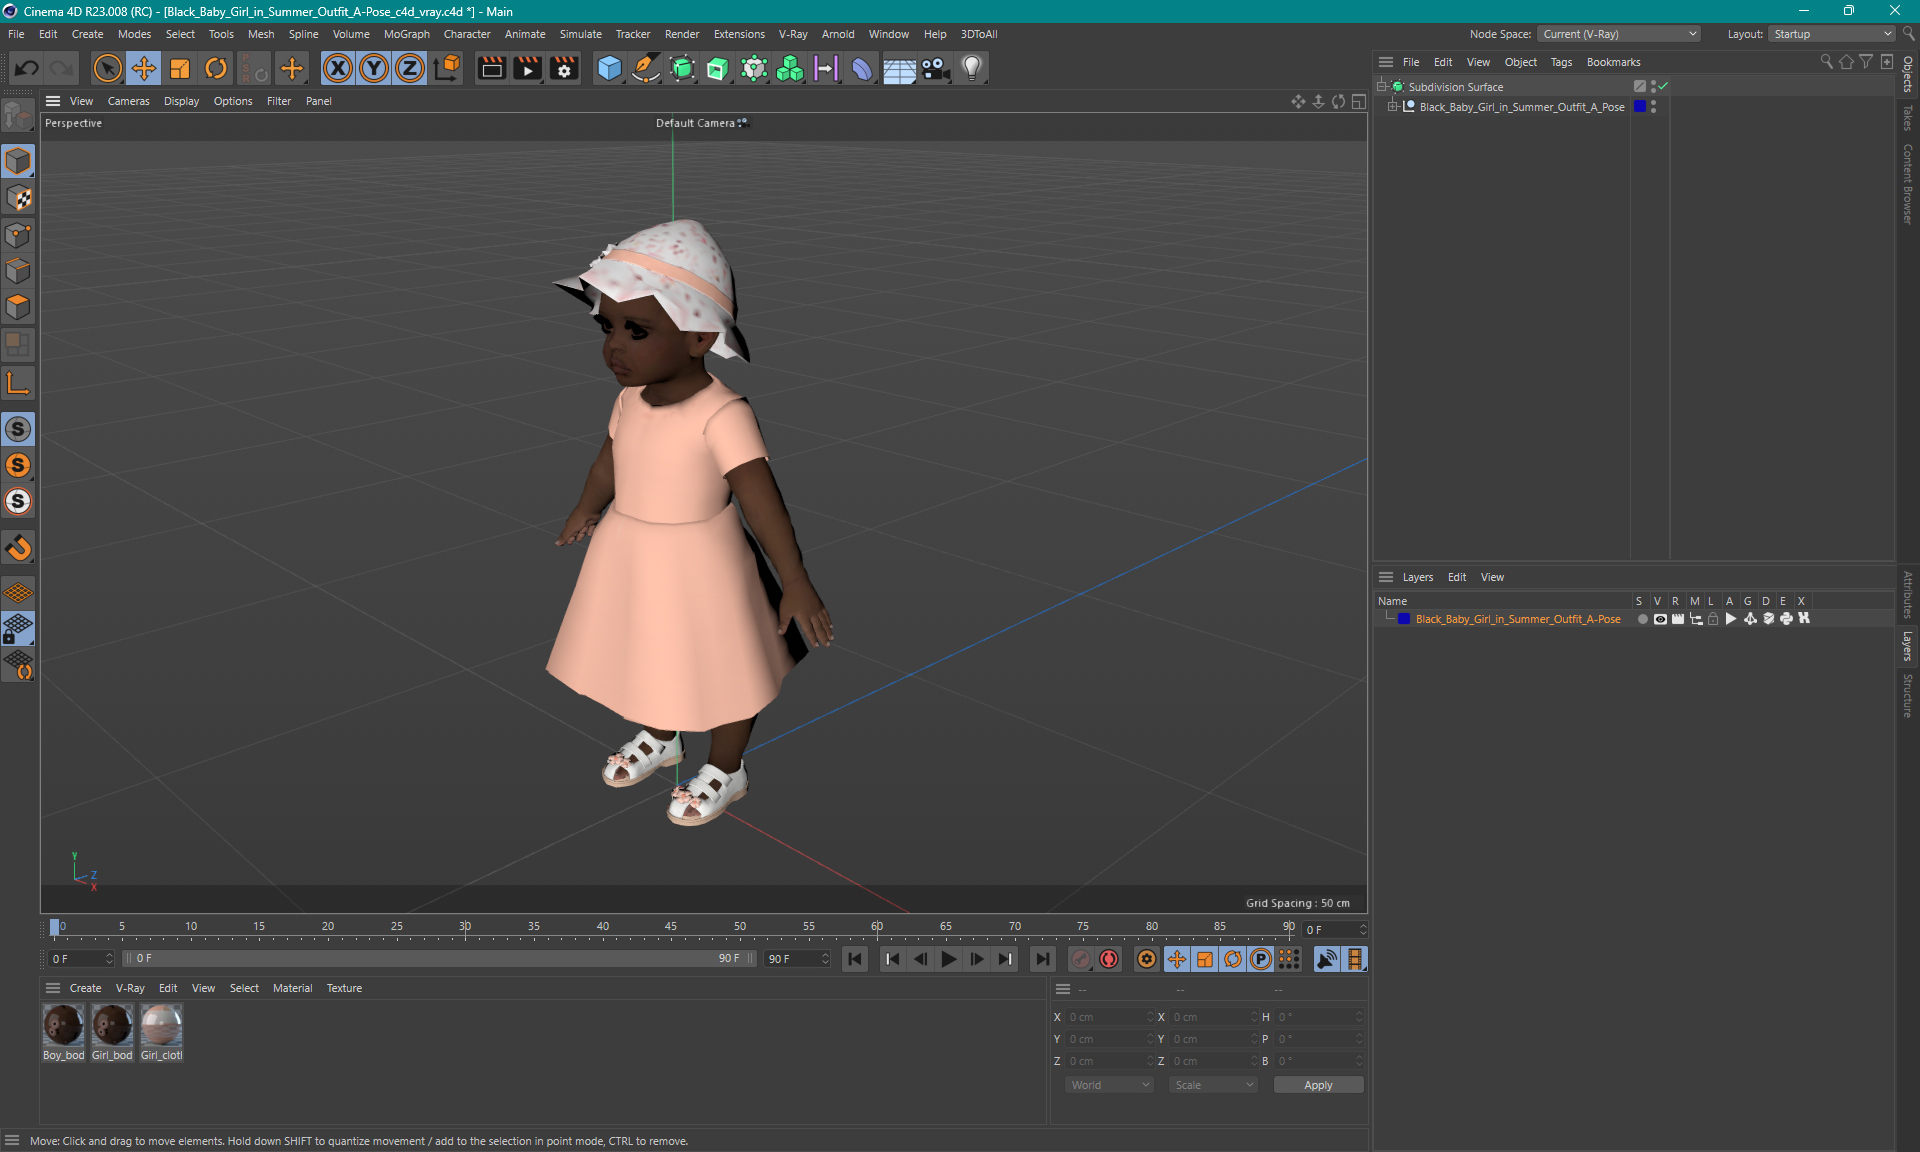Open Render Settings icon
This screenshot has width=1920, height=1152.
[x=564, y=68]
